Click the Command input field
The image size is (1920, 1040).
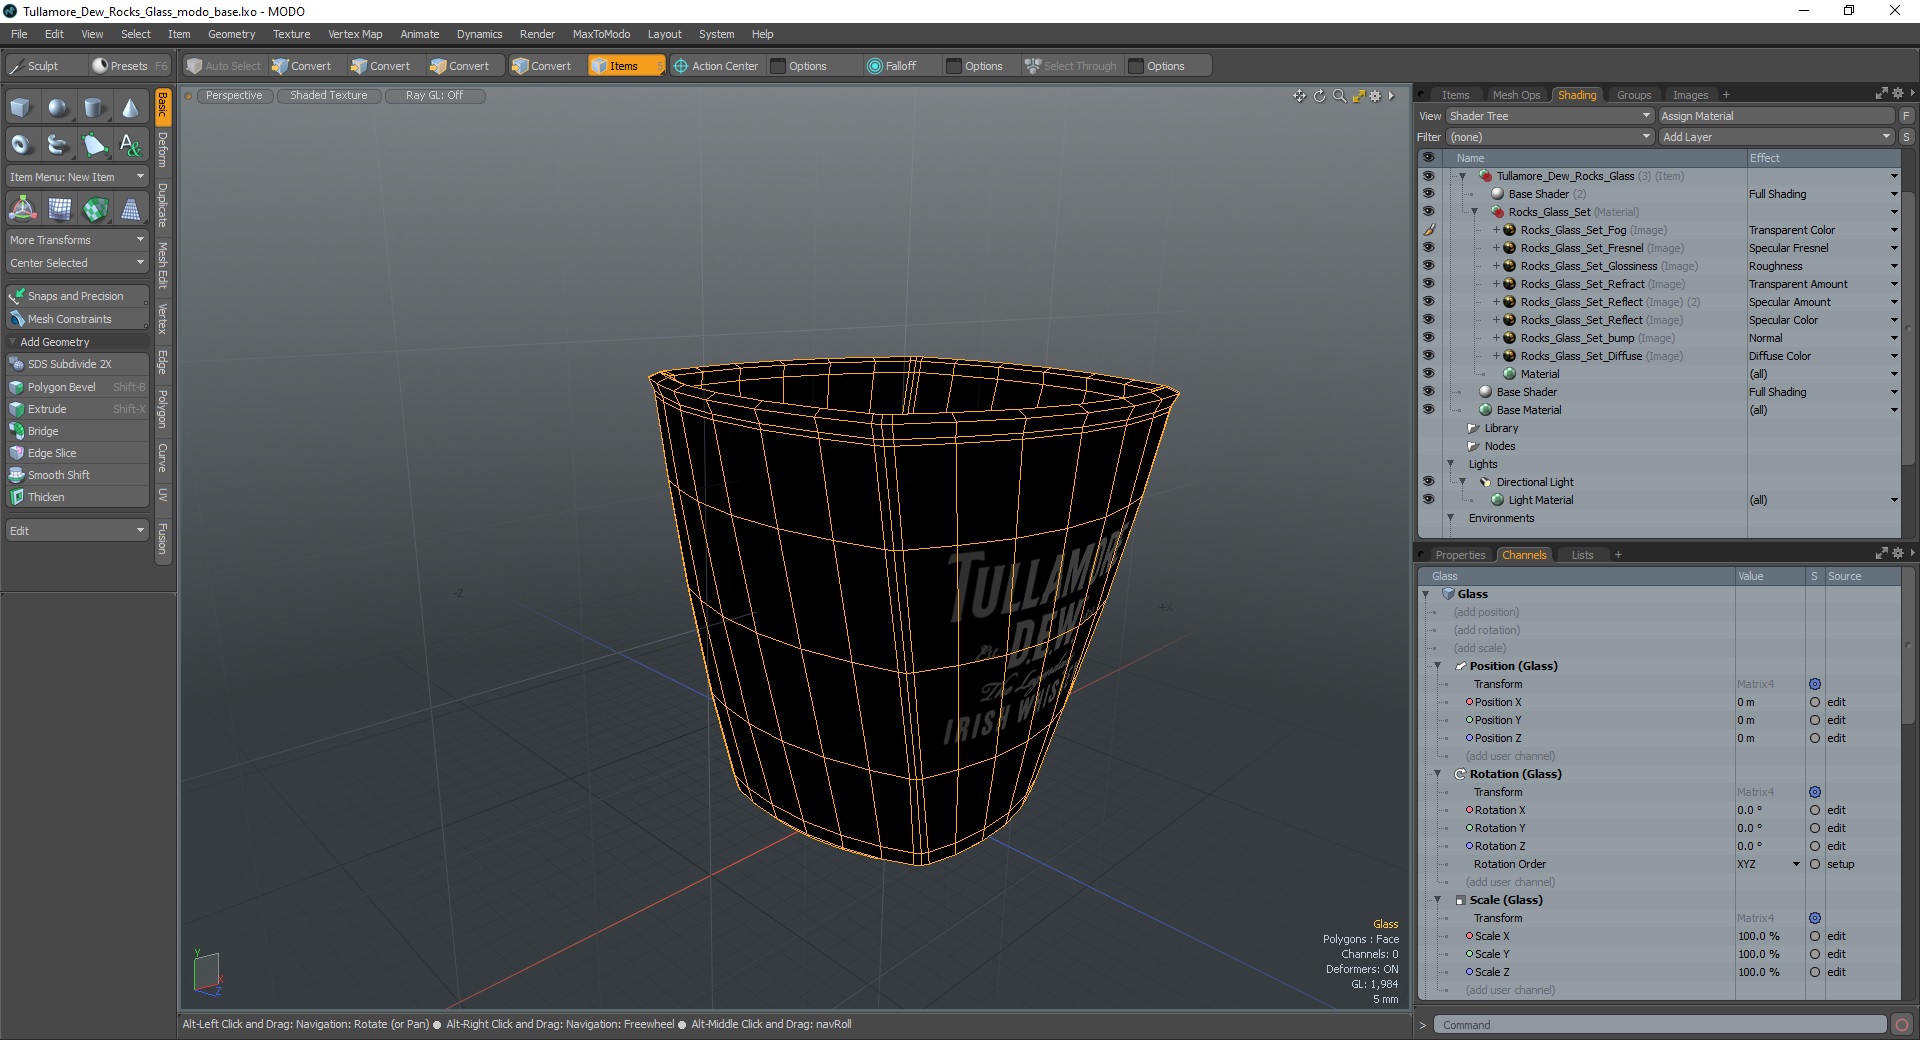coord(1660,1025)
